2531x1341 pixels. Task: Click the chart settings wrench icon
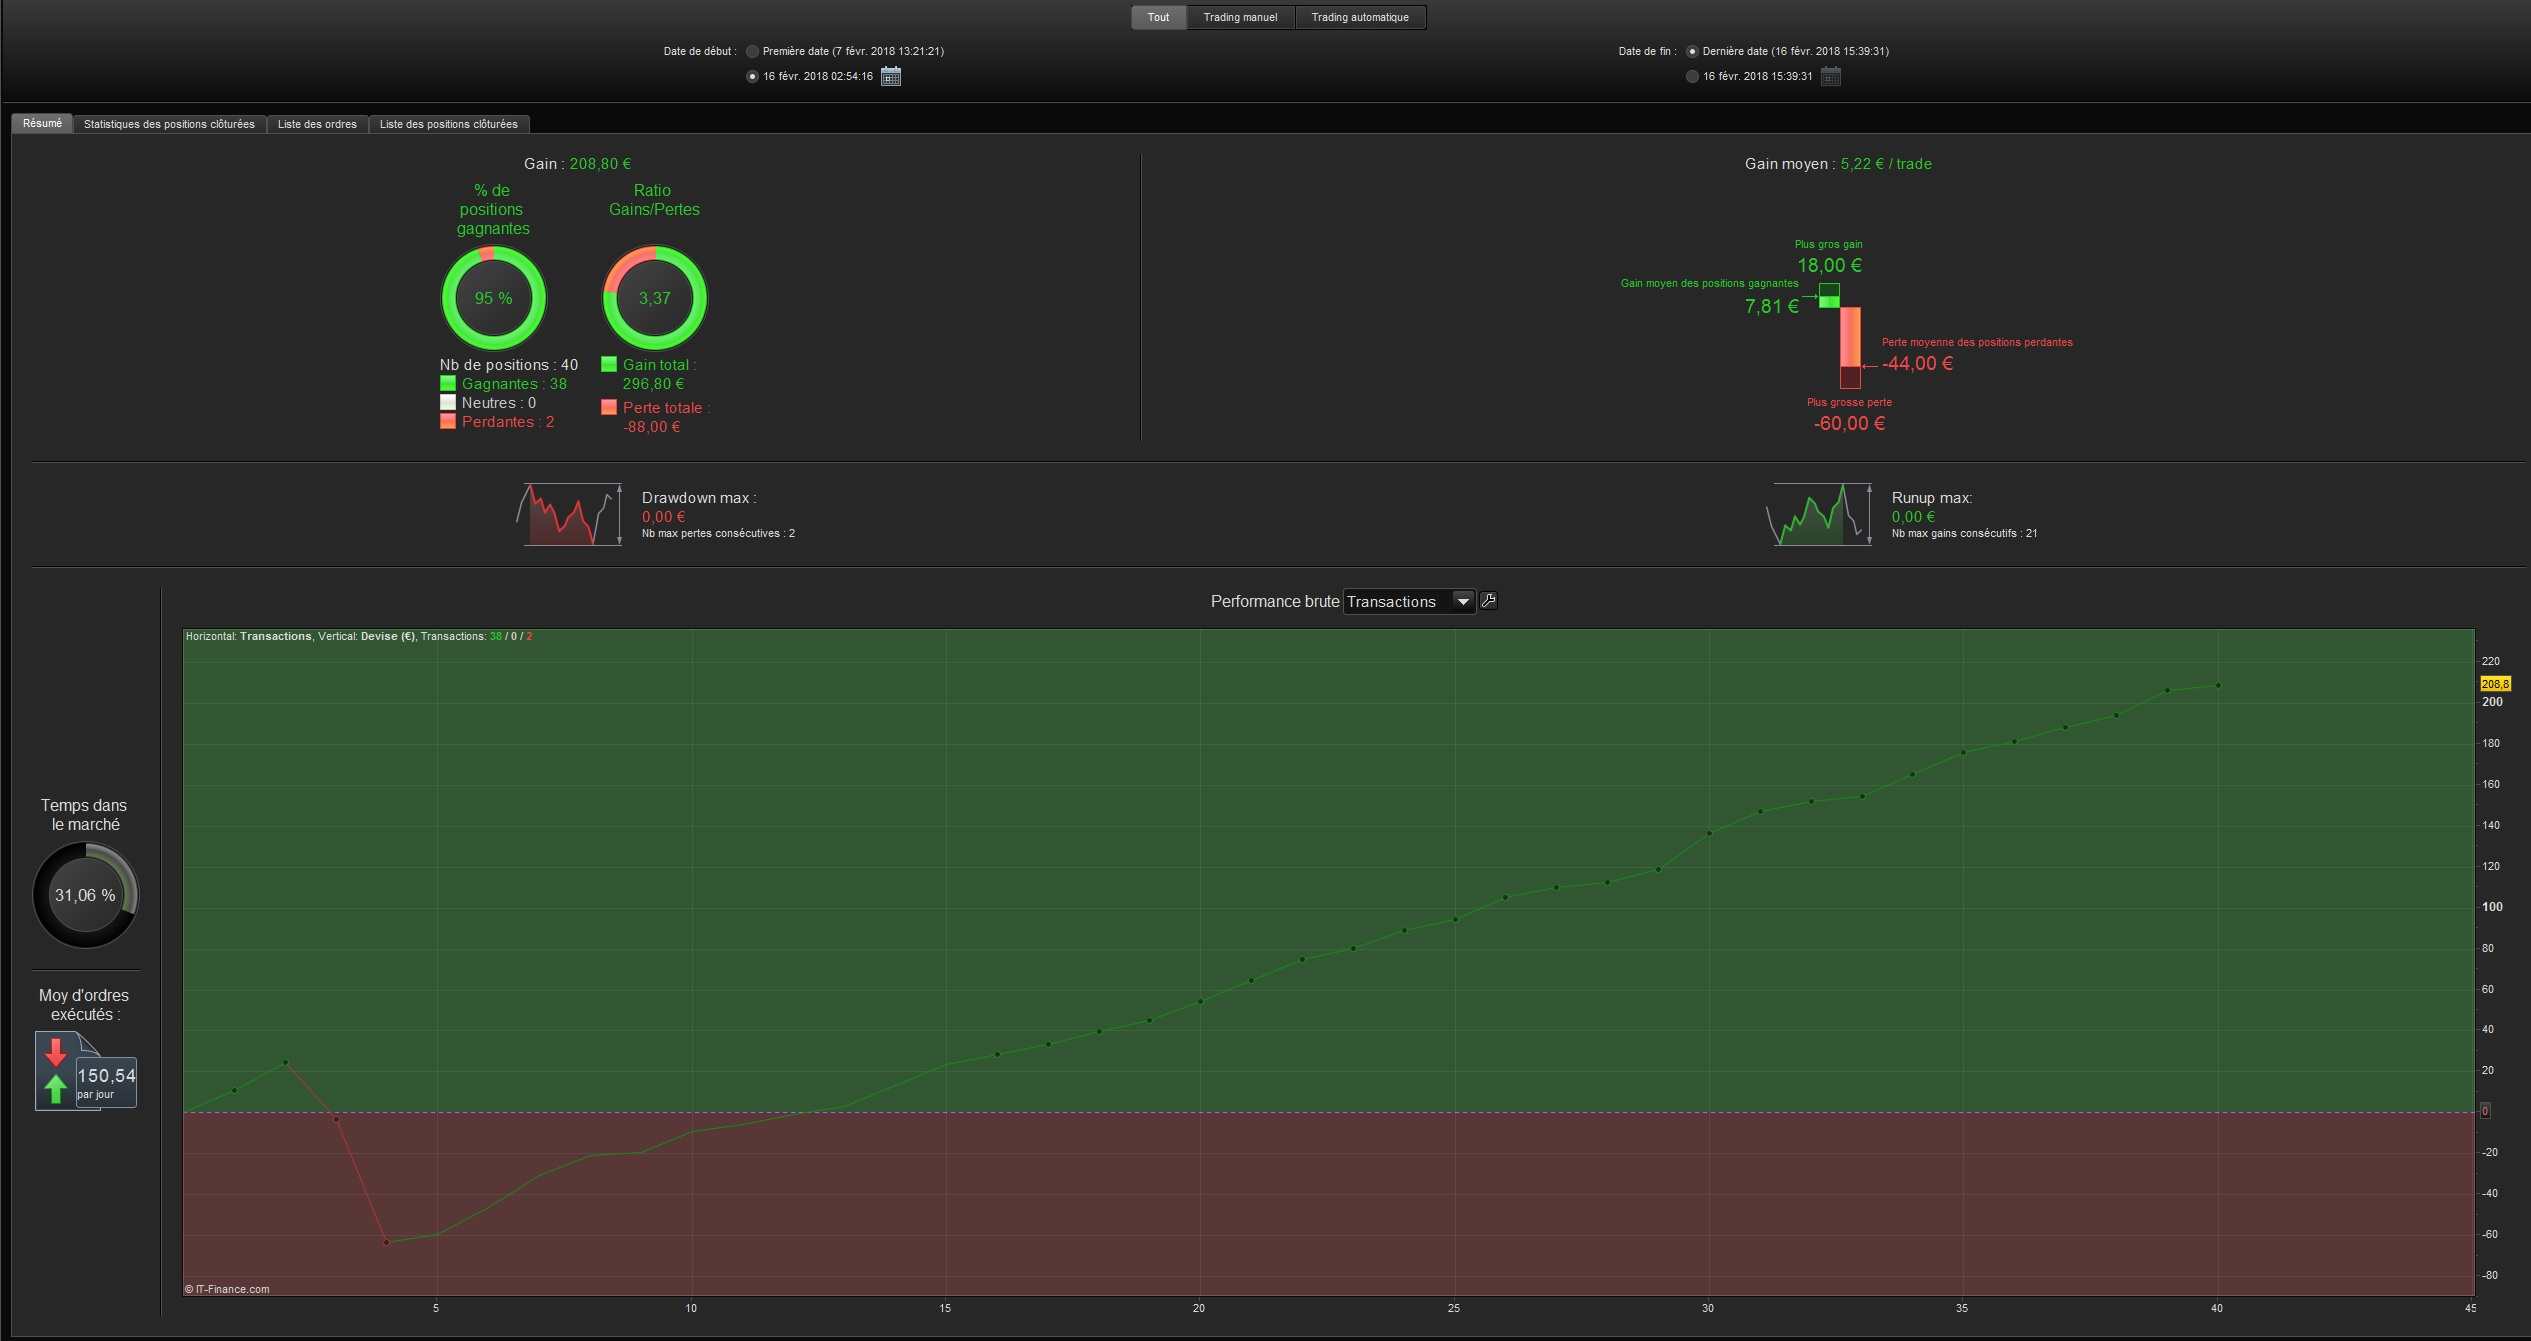click(1488, 600)
